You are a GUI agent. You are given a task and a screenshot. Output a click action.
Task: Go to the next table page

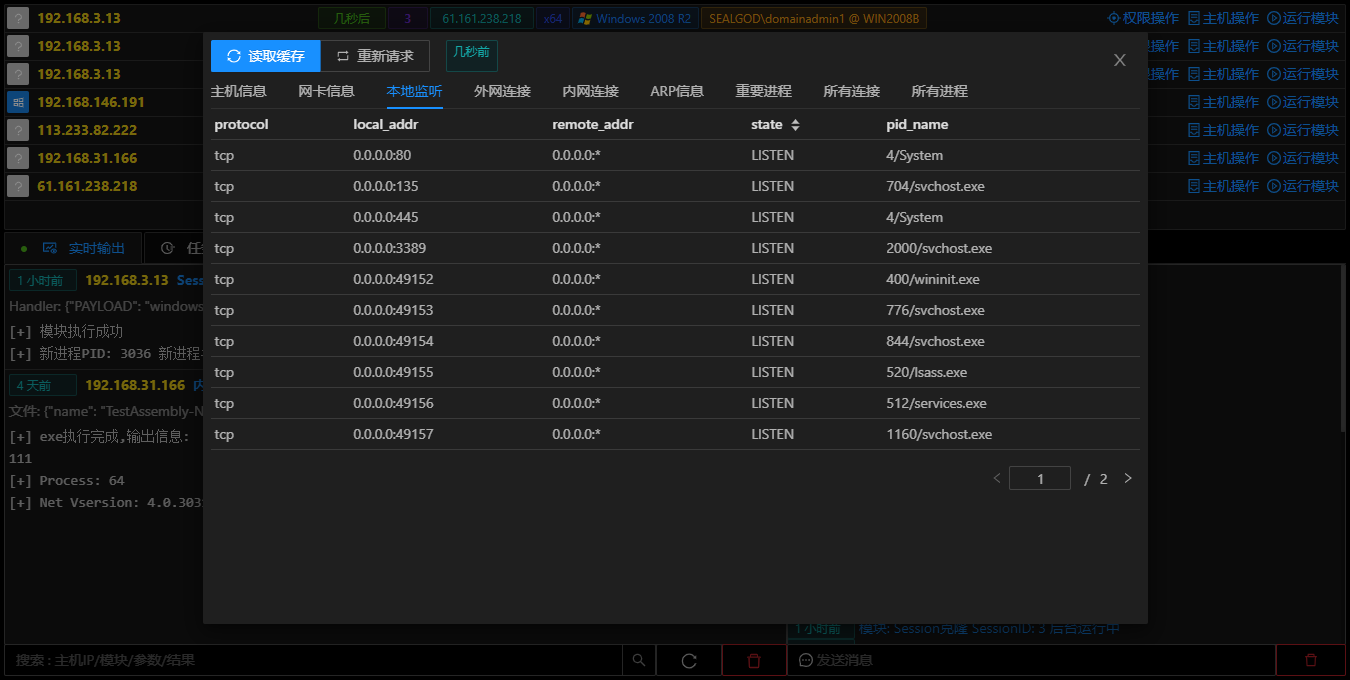coord(1128,478)
